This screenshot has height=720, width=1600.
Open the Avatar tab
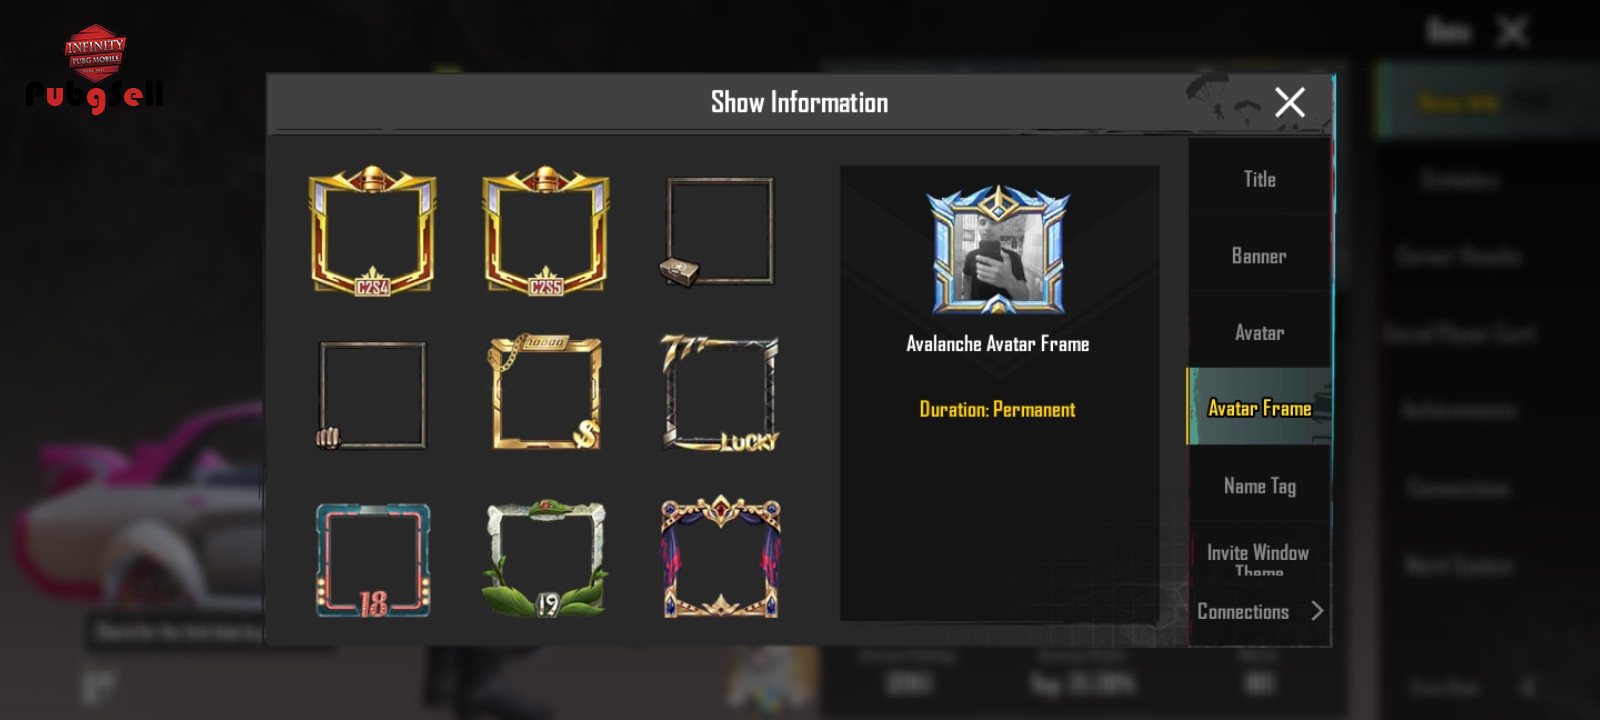(x=1259, y=333)
